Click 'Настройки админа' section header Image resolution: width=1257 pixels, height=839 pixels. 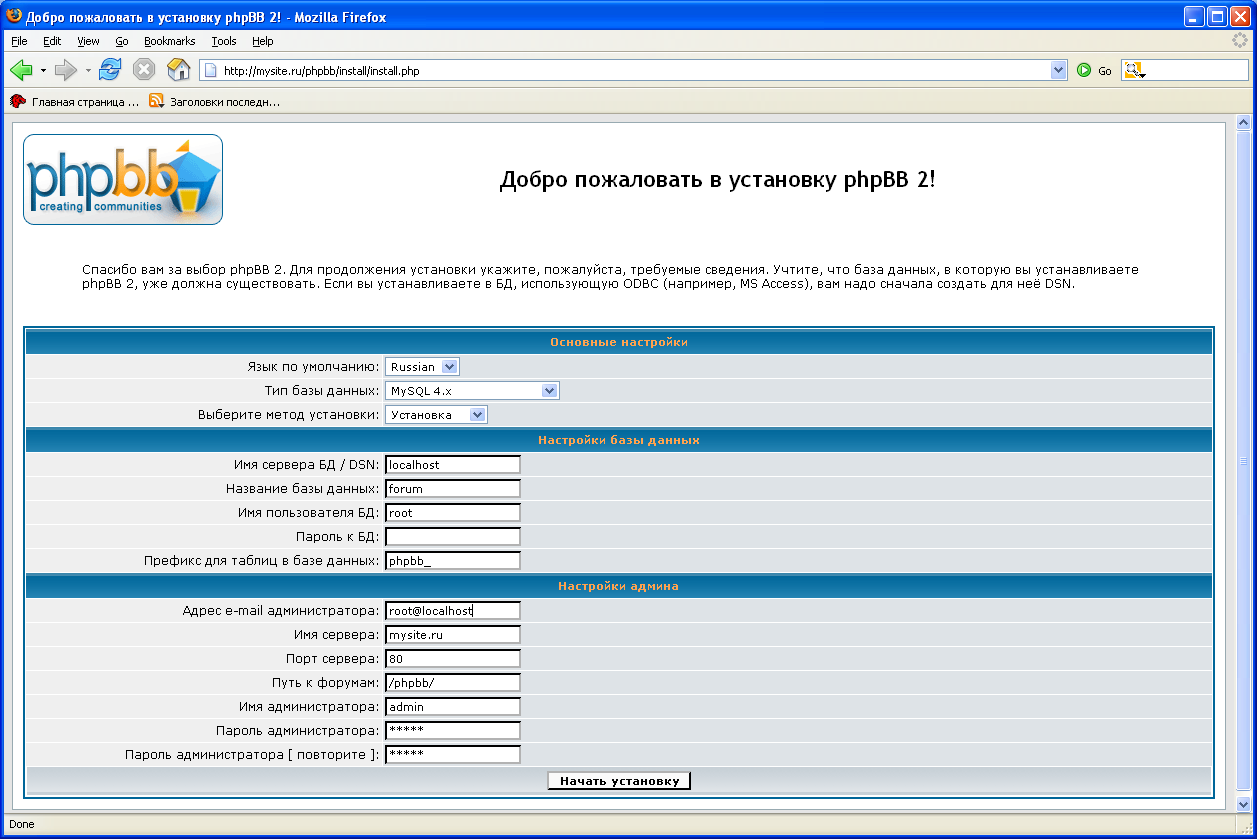(619, 586)
